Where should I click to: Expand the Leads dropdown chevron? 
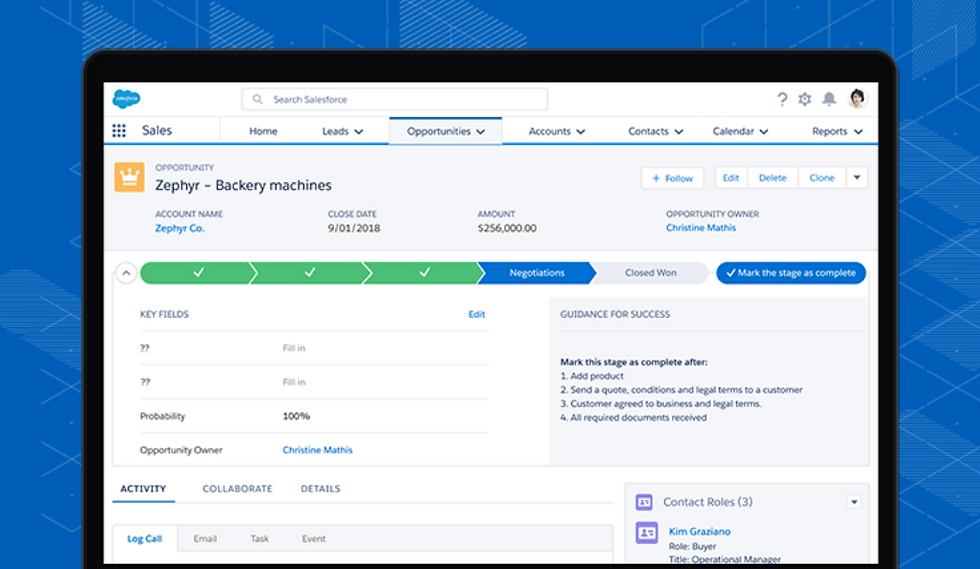(359, 132)
